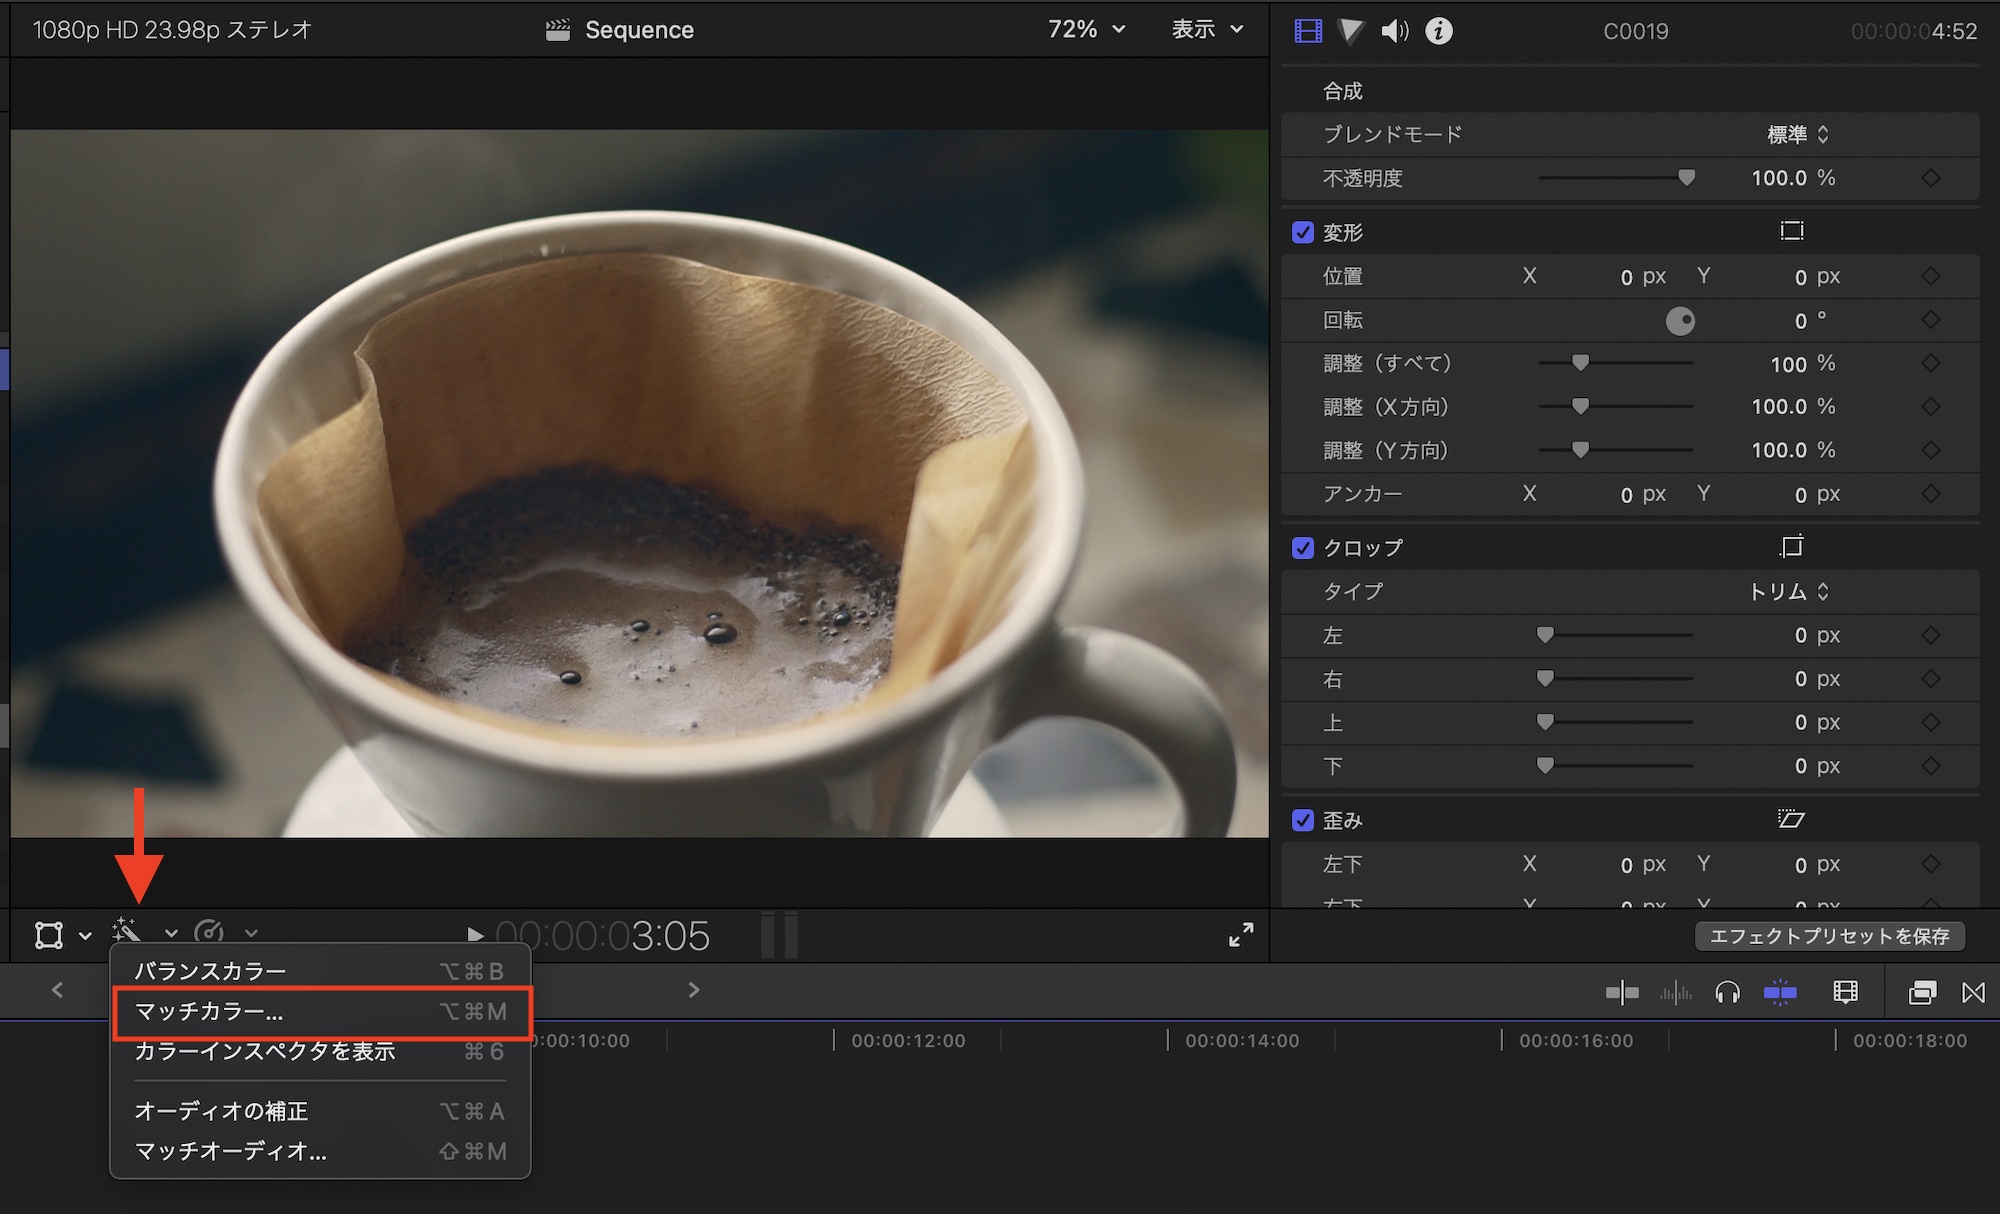Expand the 表示 view options dropdown
The height and width of the screenshot is (1214, 2000).
click(1208, 30)
